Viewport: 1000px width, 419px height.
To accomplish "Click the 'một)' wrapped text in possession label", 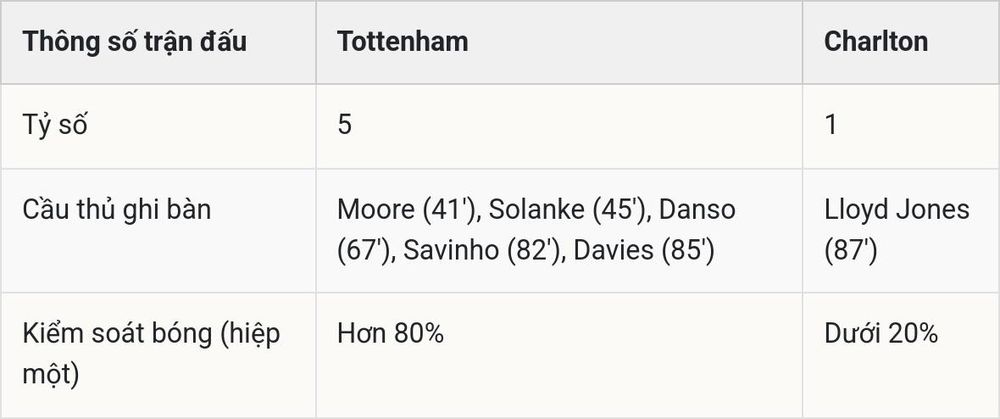I will (x=50, y=375).
